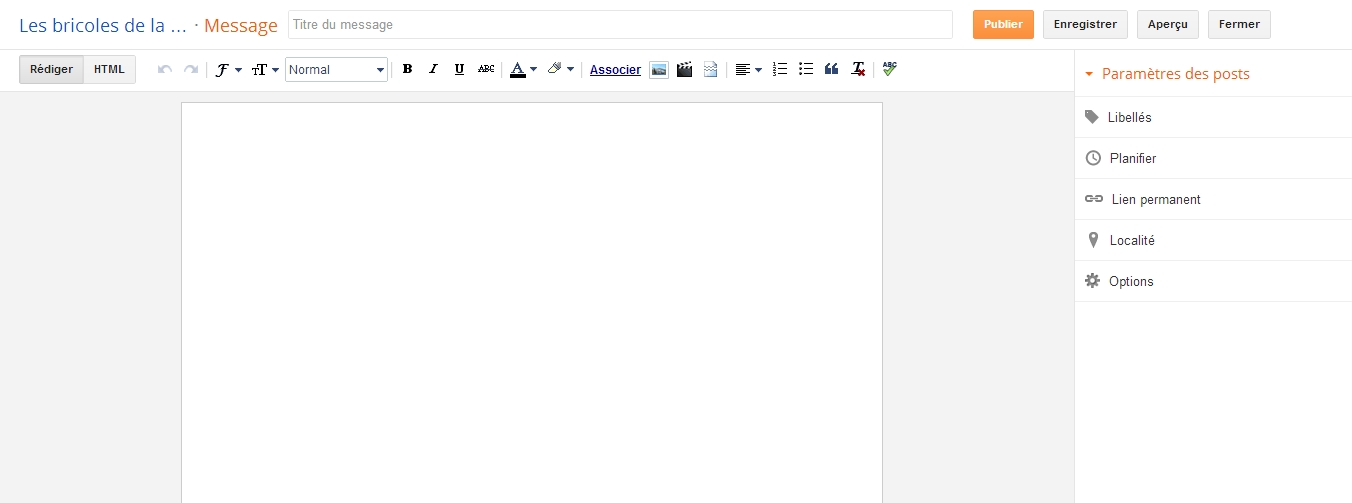
Task: Open the Planifier schedule setting
Action: coord(1213,158)
